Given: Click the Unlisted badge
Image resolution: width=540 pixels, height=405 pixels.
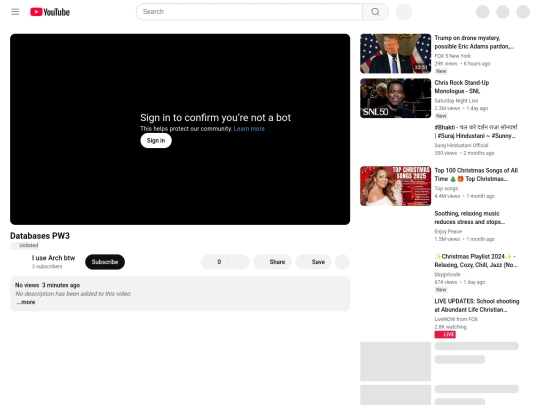Looking at the screenshot, I should [x=25, y=246].
